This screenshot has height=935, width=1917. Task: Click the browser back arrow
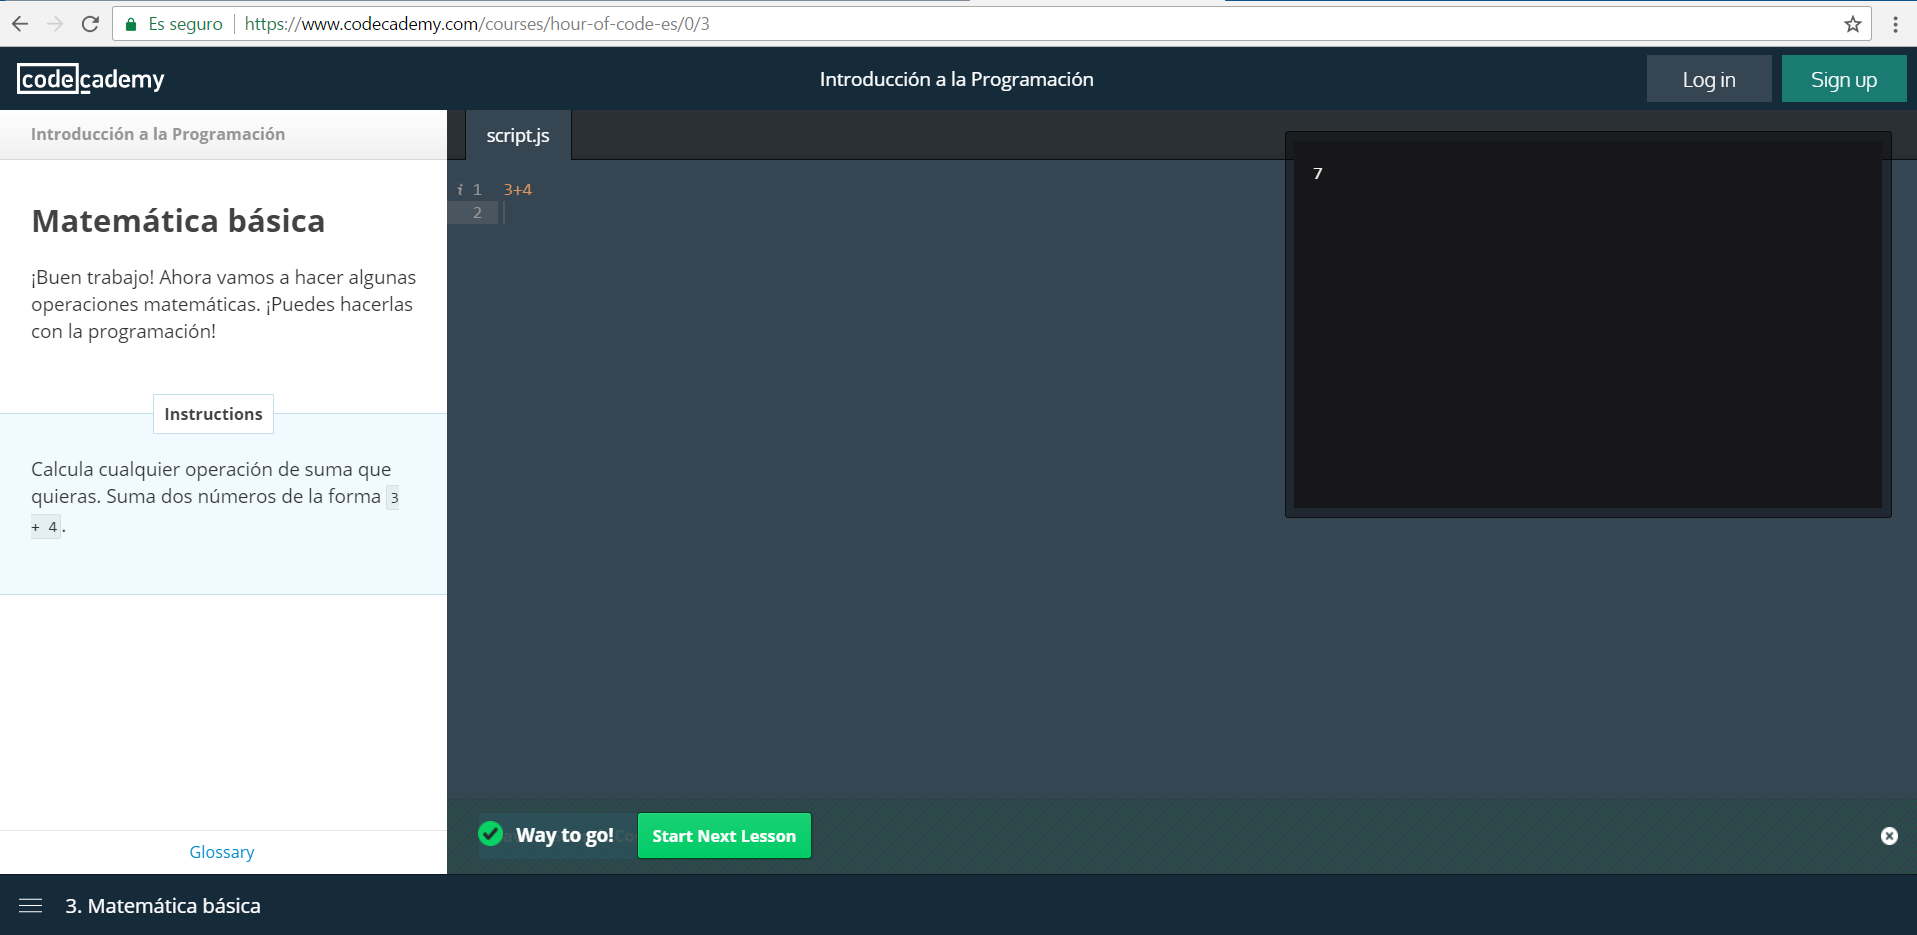[20, 24]
